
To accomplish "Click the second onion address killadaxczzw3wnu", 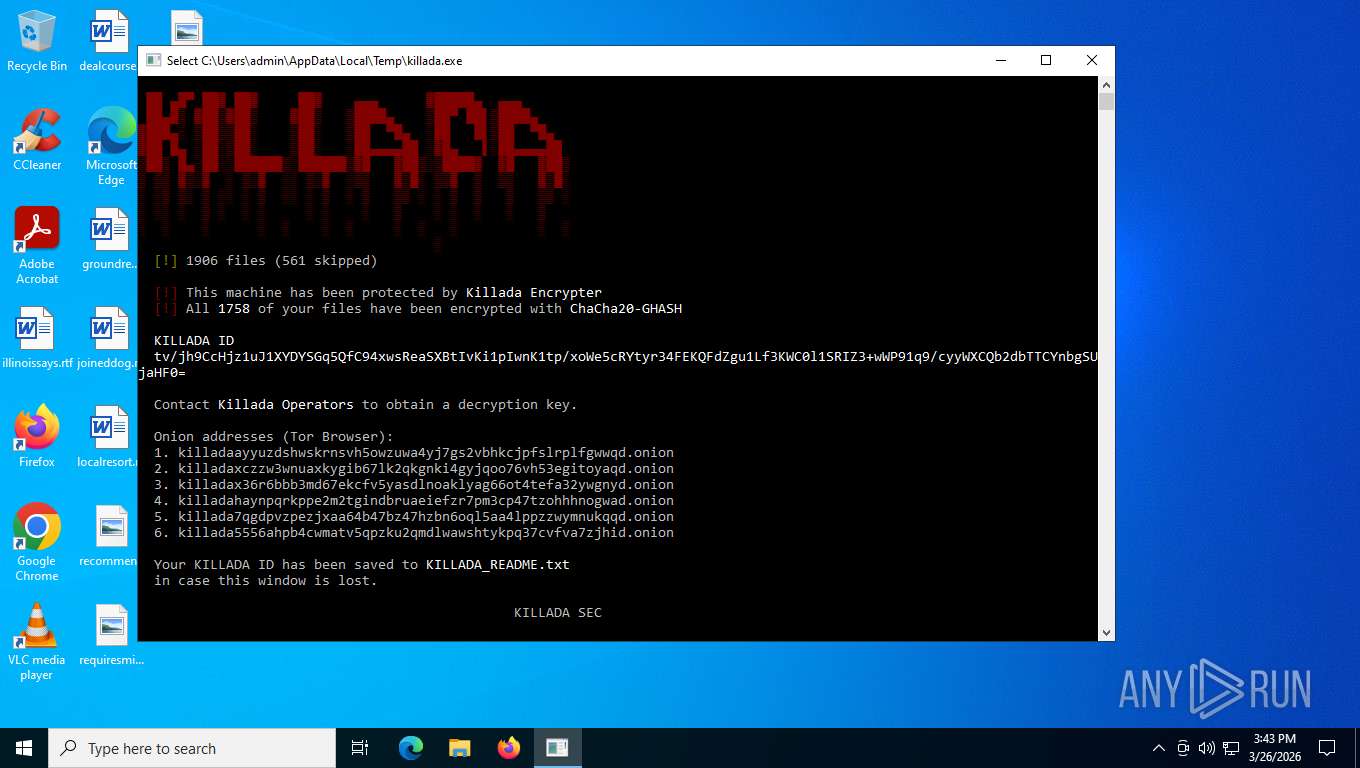I will pos(426,469).
